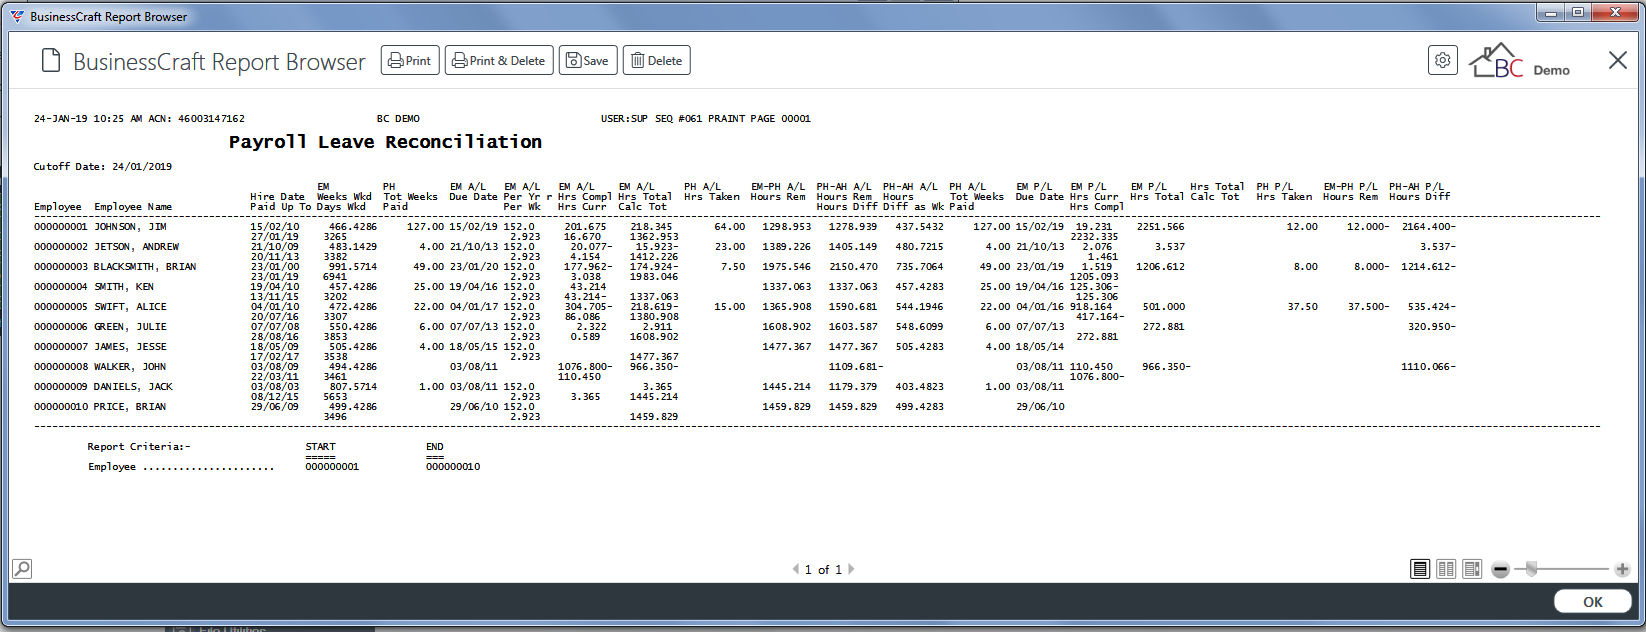Viewport: 1646px width, 632px height.
Task: Select page-with-thumbnails view icon
Action: click(1472, 569)
